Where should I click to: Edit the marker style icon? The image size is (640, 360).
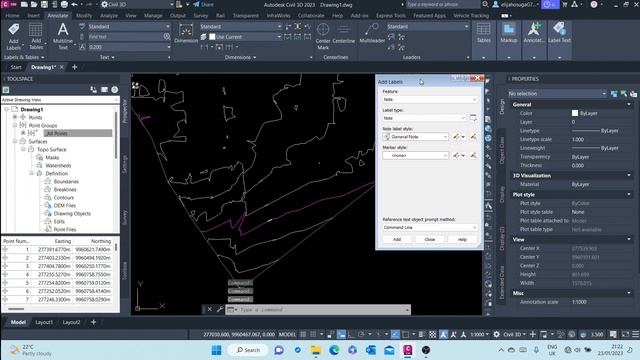pyautogui.click(x=456, y=156)
